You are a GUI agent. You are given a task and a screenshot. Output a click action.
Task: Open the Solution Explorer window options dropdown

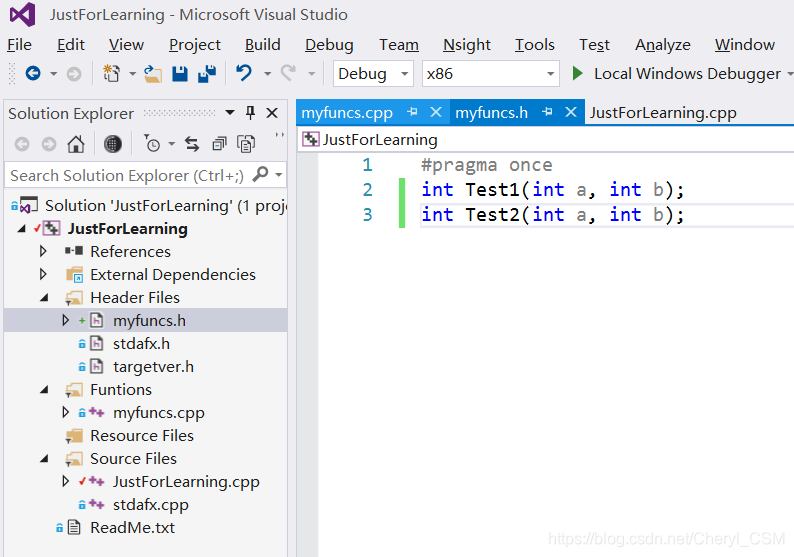coord(230,112)
